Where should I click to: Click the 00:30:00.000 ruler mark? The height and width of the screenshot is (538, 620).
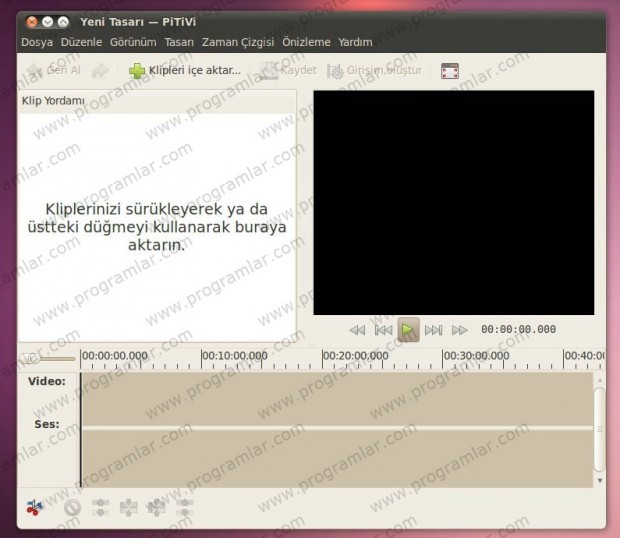pyautogui.click(x=476, y=356)
